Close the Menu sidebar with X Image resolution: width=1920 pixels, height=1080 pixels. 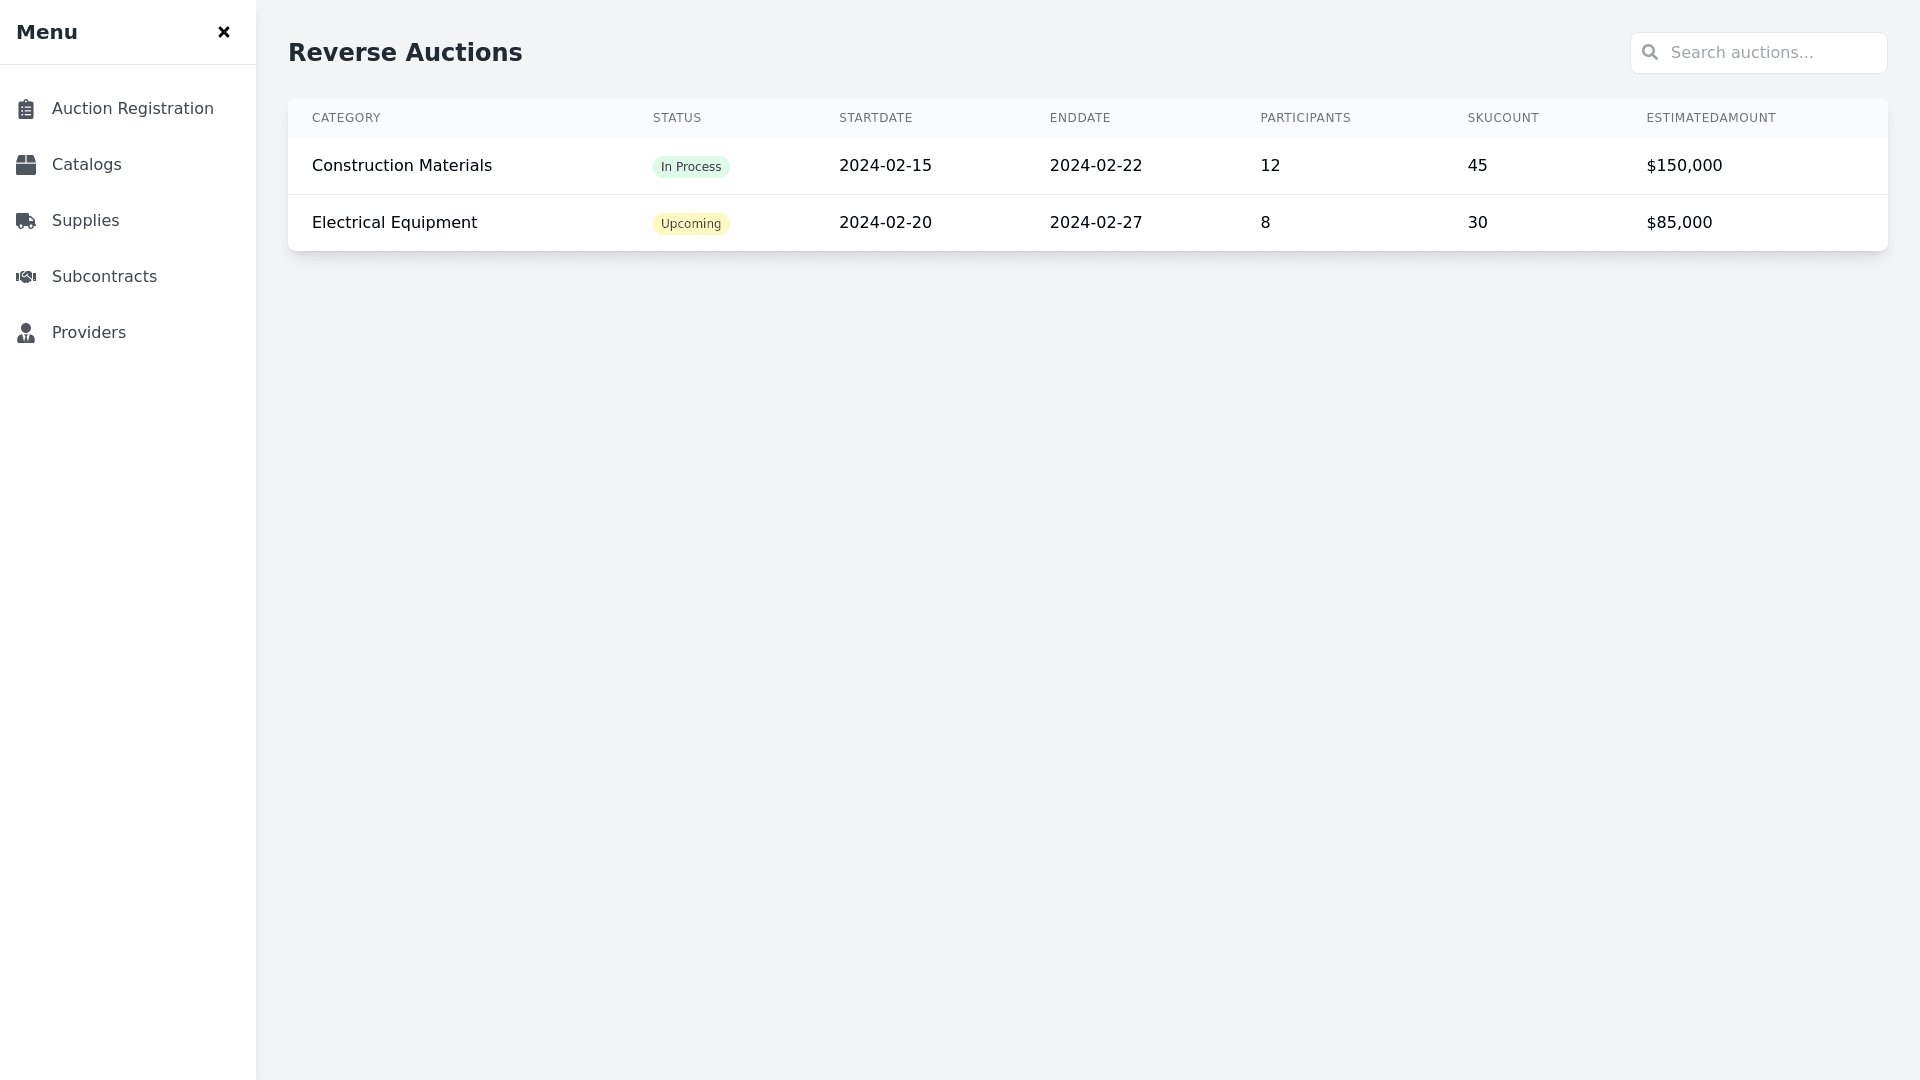coord(224,32)
